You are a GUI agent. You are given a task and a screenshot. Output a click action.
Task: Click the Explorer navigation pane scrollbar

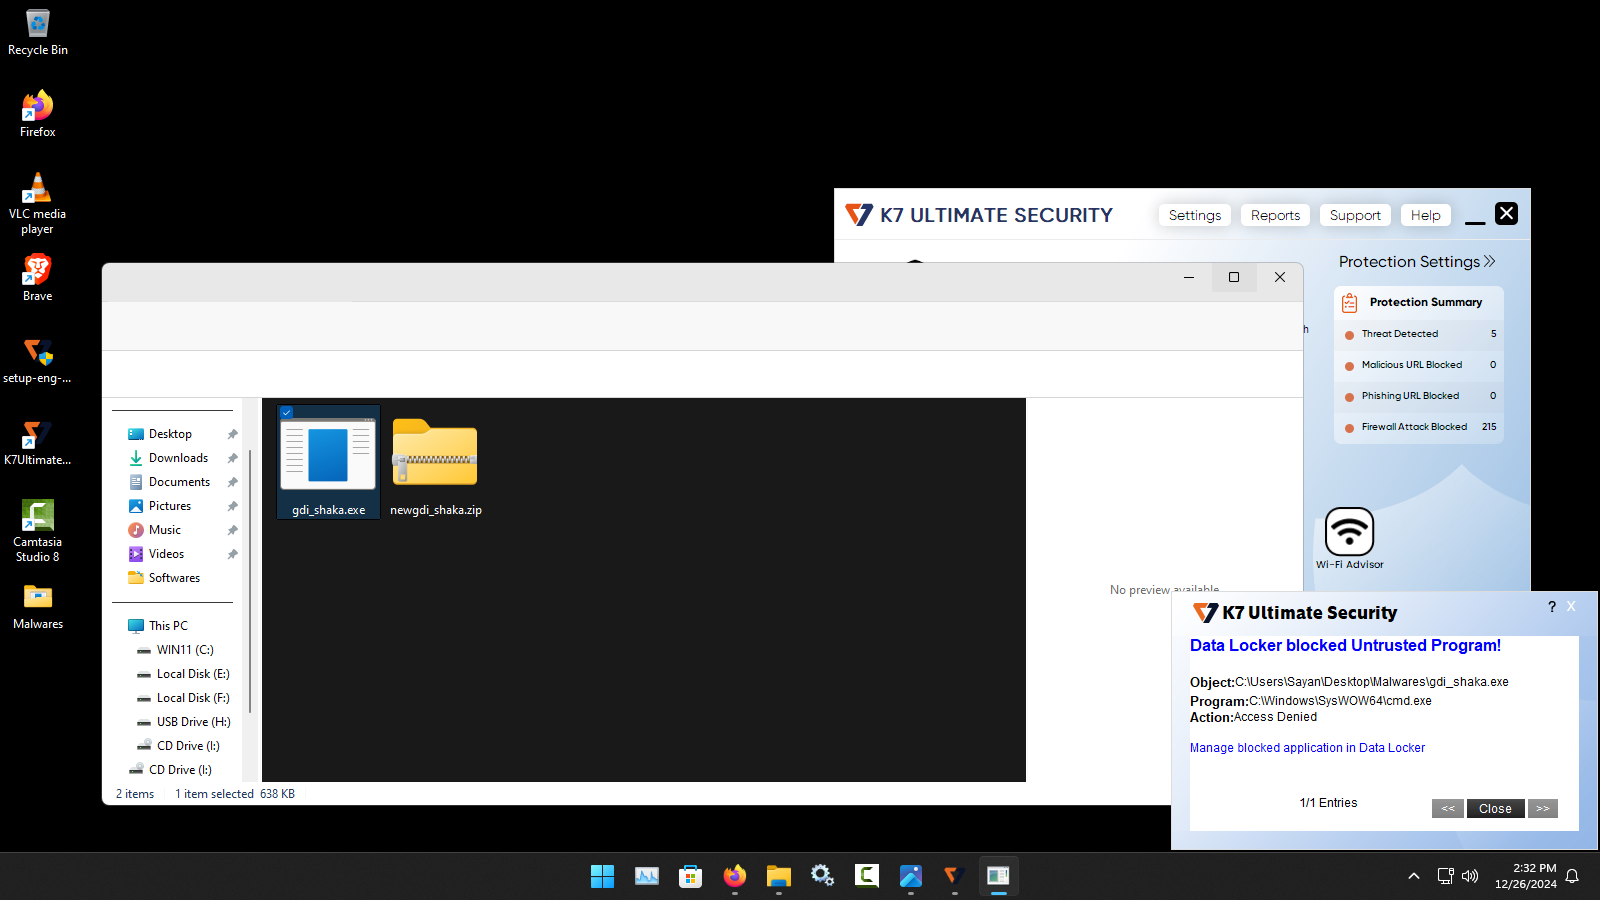(249, 580)
